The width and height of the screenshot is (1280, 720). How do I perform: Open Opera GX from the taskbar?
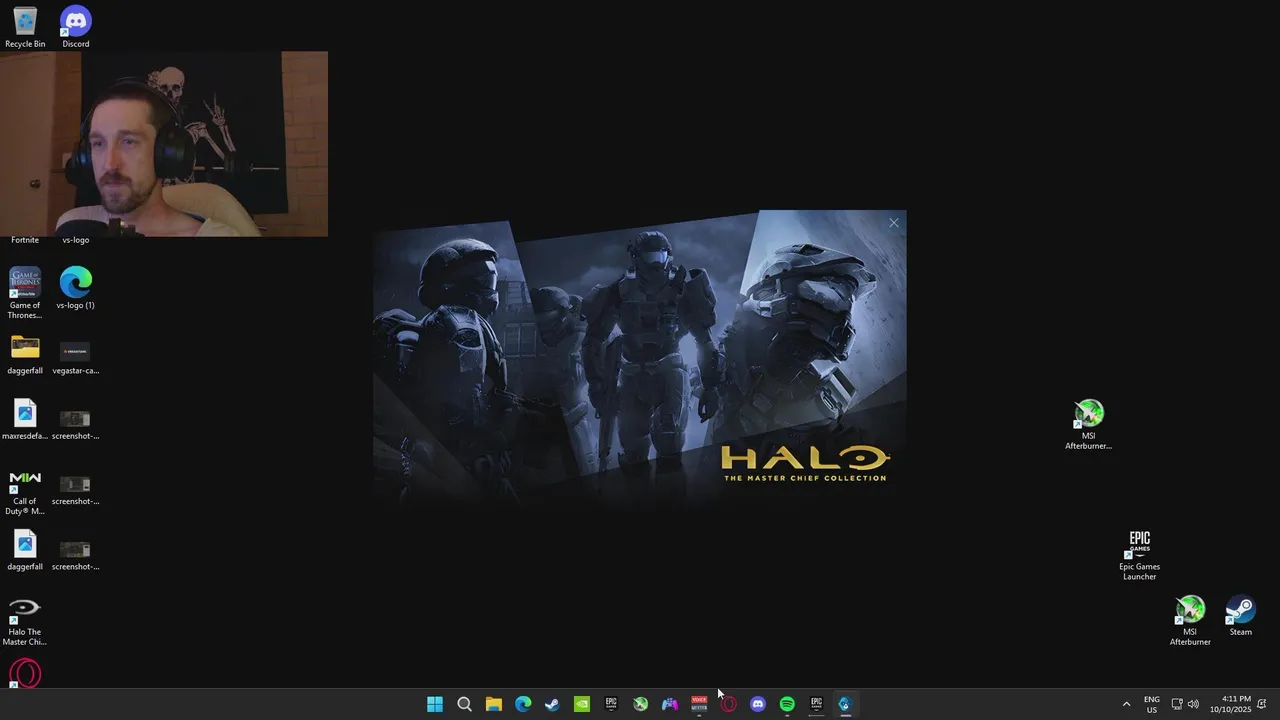click(x=729, y=704)
